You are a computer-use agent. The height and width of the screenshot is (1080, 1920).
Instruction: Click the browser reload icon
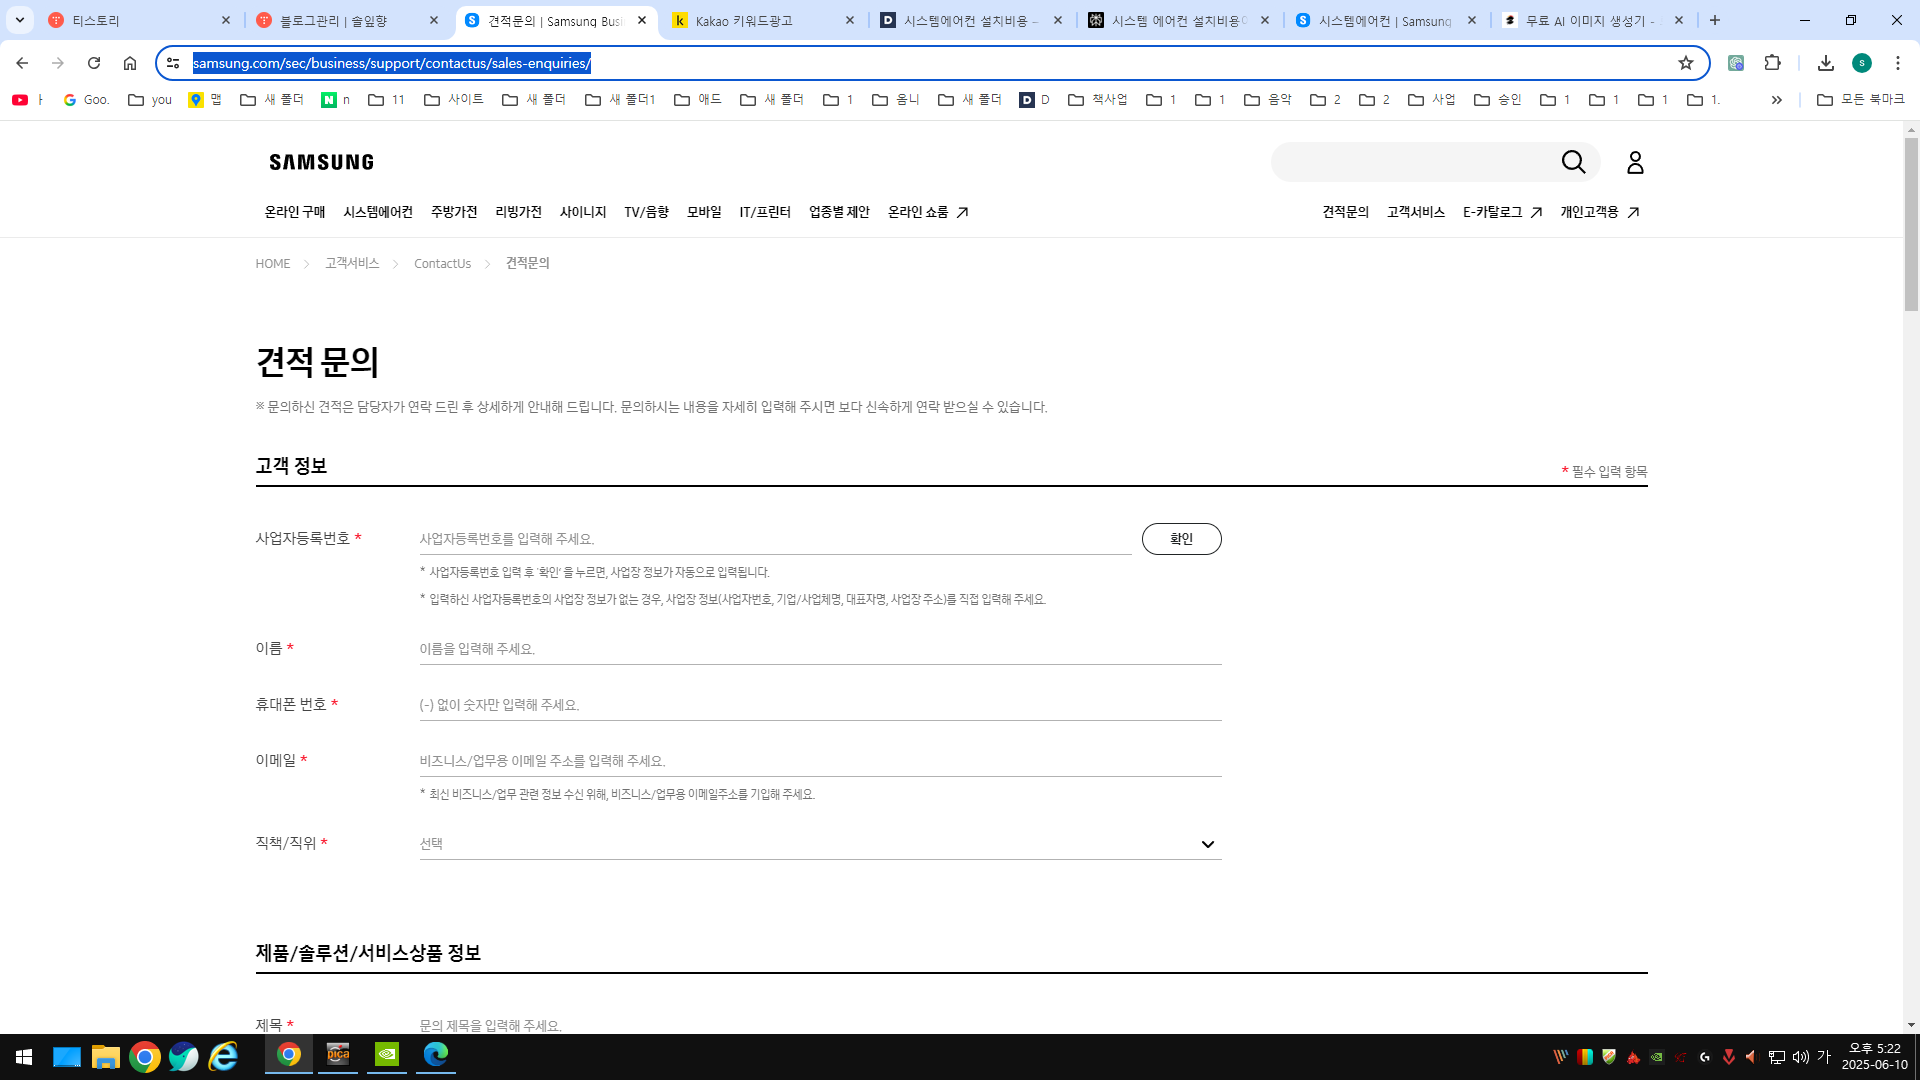[x=94, y=63]
